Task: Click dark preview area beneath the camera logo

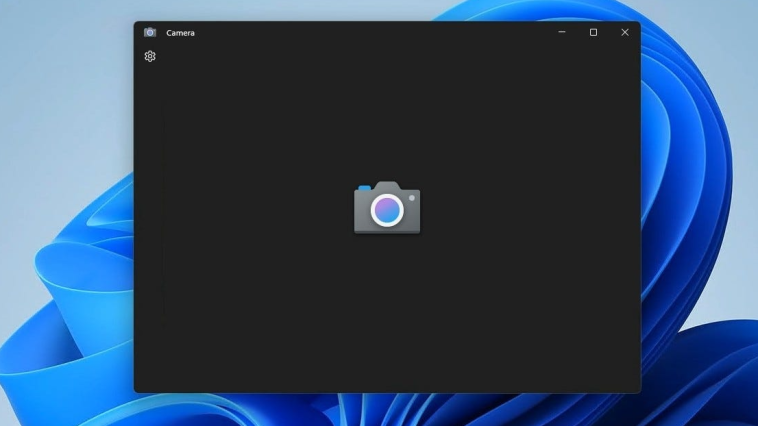Action: pos(387,320)
